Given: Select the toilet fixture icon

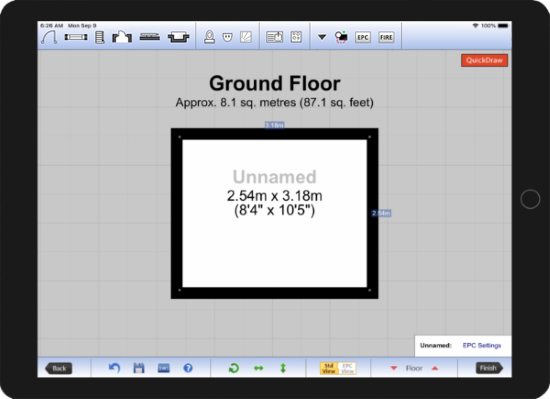Looking at the screenshot, I should click(209, 37).
